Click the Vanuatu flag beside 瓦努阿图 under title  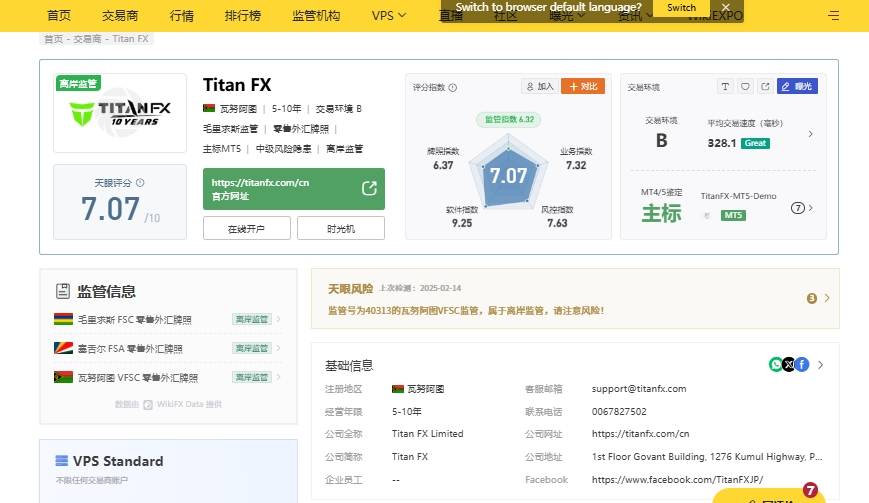209,108
